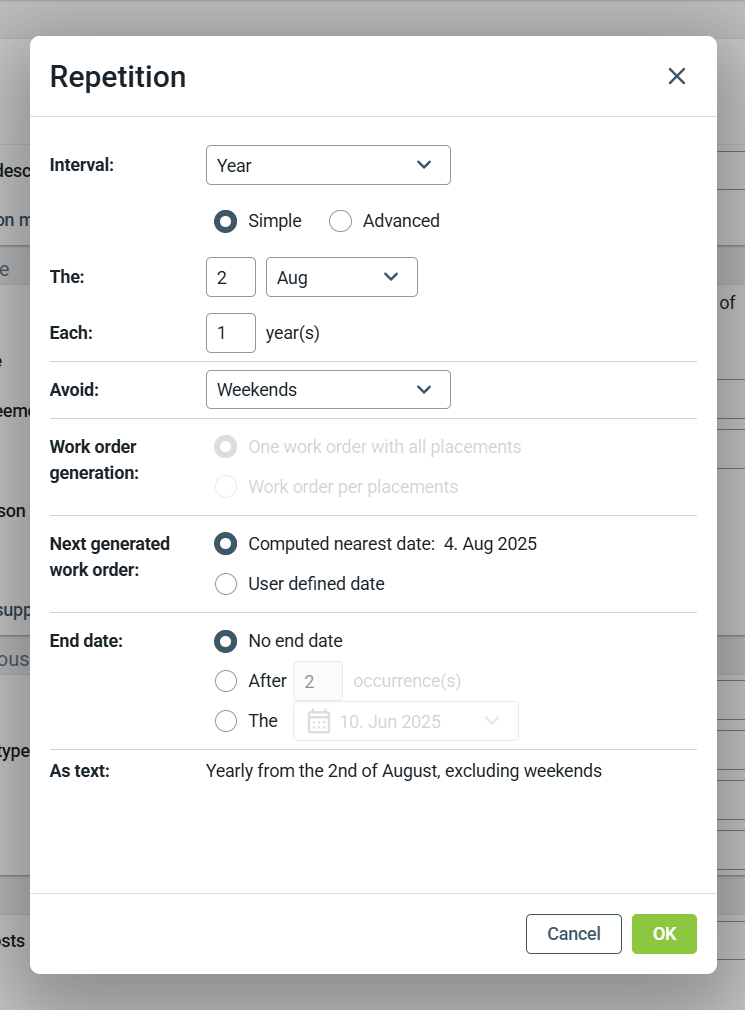Click the day number field containing 2
This screenshot has height=1010, width=745.
[231, 278]
